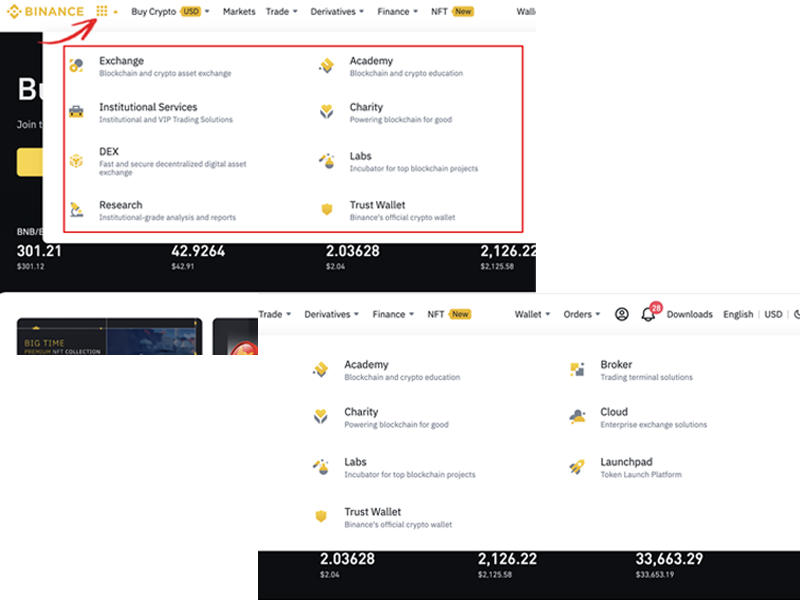Expand Trade dropdown next to Markets
This screenshot has height=600, width=800.
pyautogui.click(x=282, y=11)
